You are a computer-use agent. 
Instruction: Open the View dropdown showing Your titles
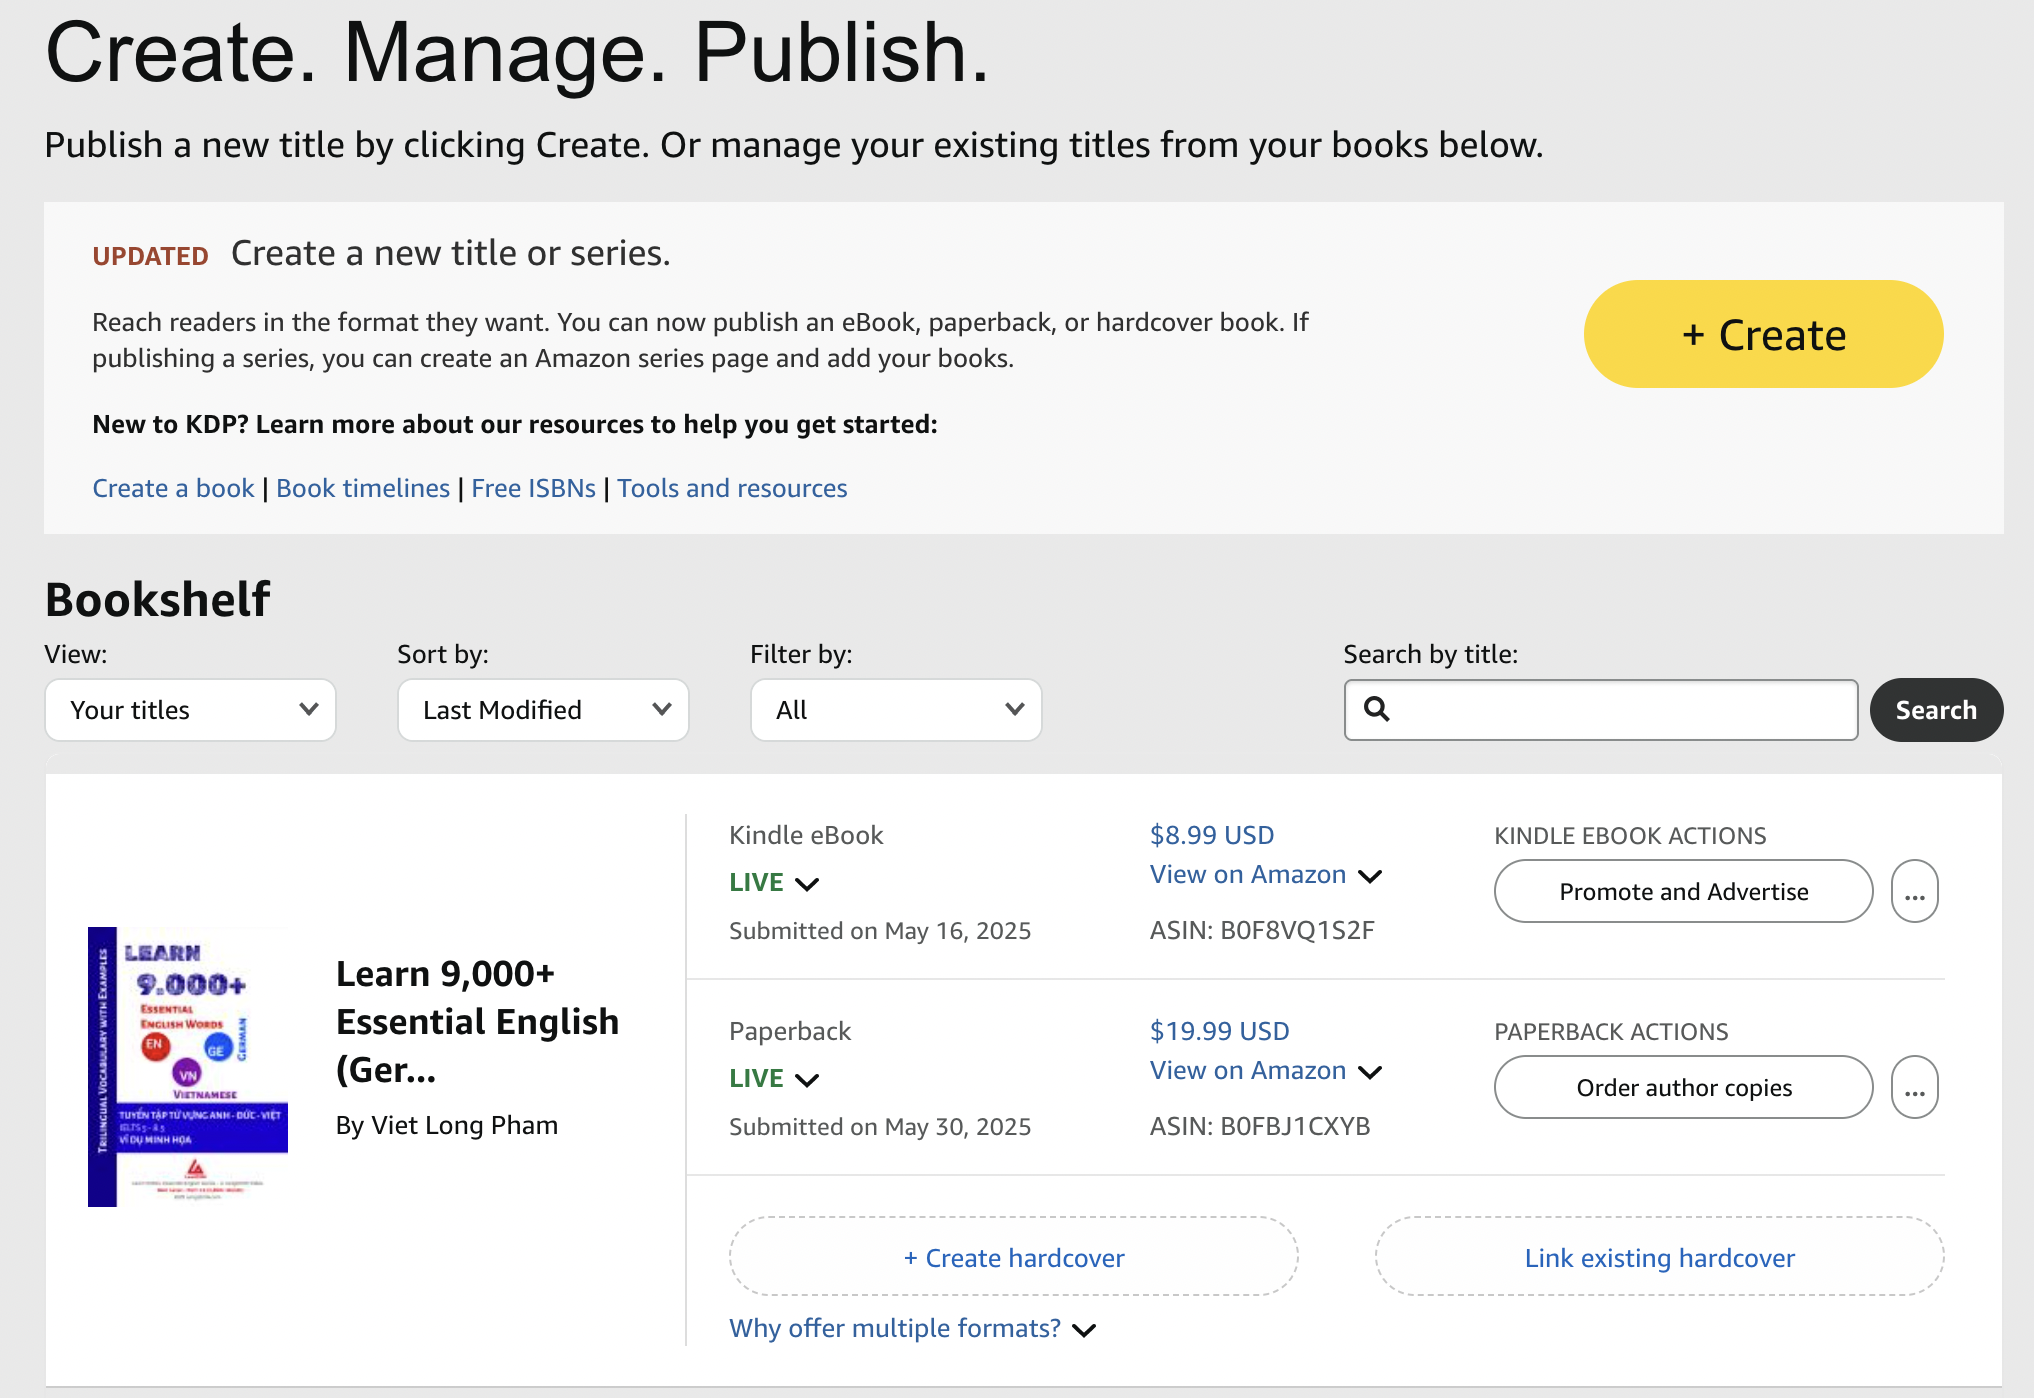click(190, 710)
